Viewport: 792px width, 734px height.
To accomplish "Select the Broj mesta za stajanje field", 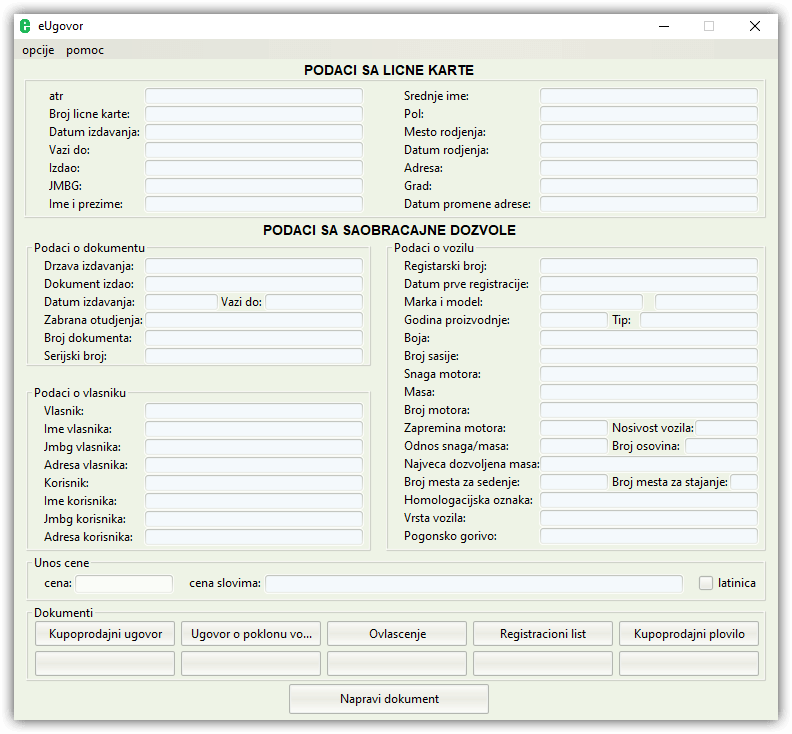I will tap(745, 482).
